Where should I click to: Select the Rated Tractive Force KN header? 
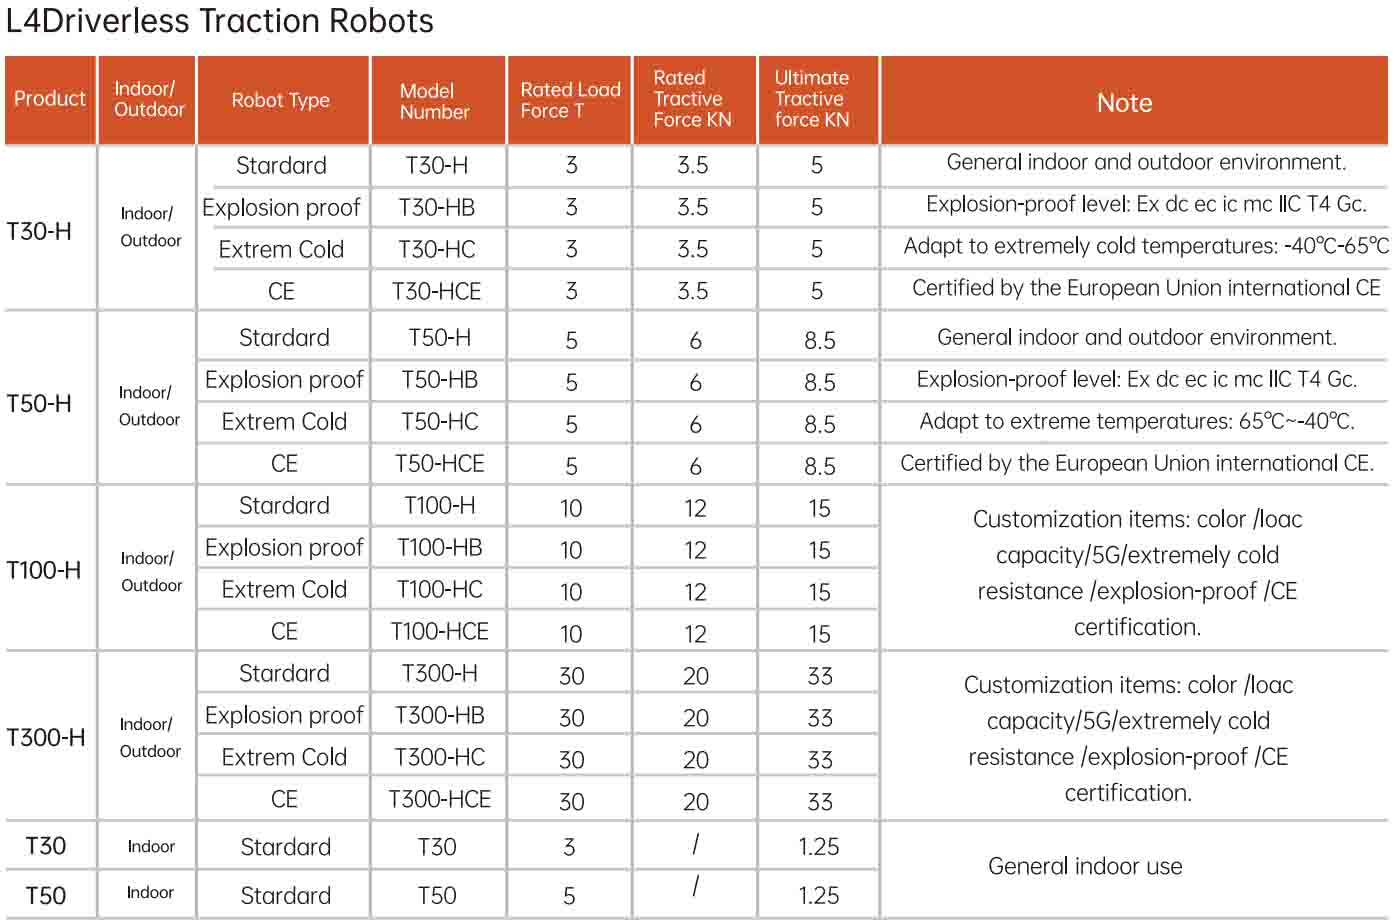coord(692,99)
